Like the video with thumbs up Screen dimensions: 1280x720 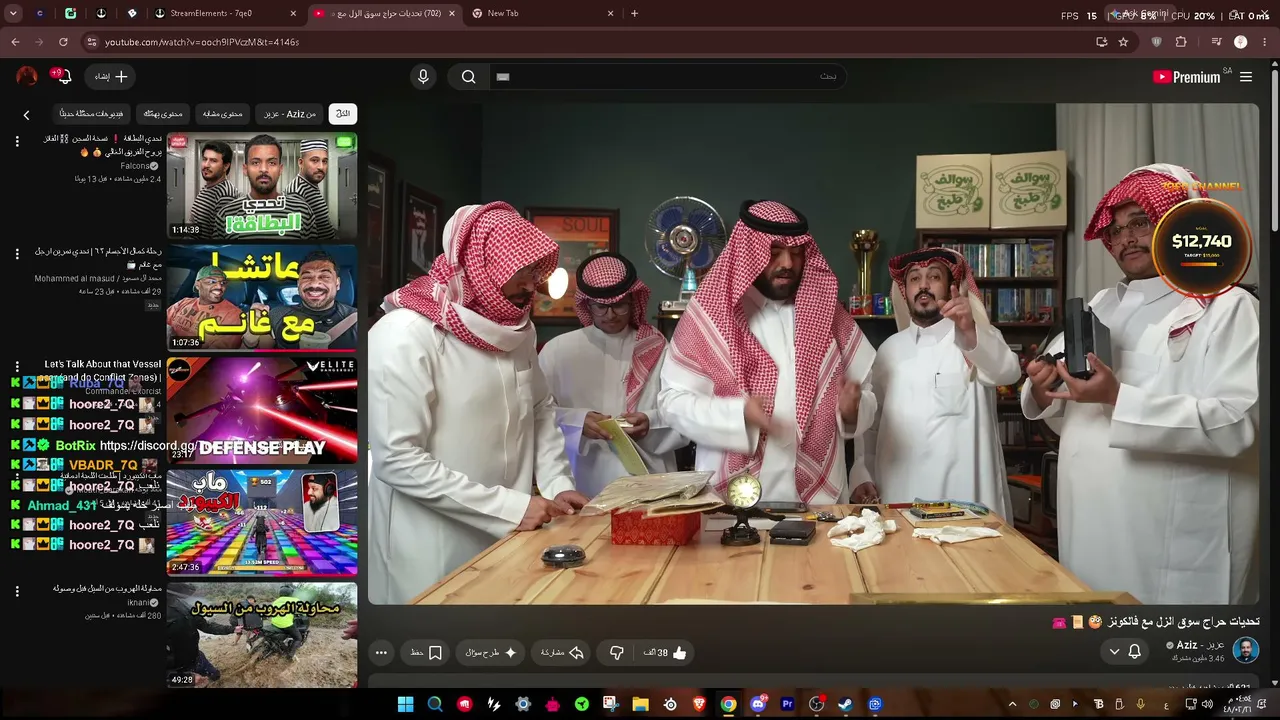pyautogui.click(x=666, y=653)
